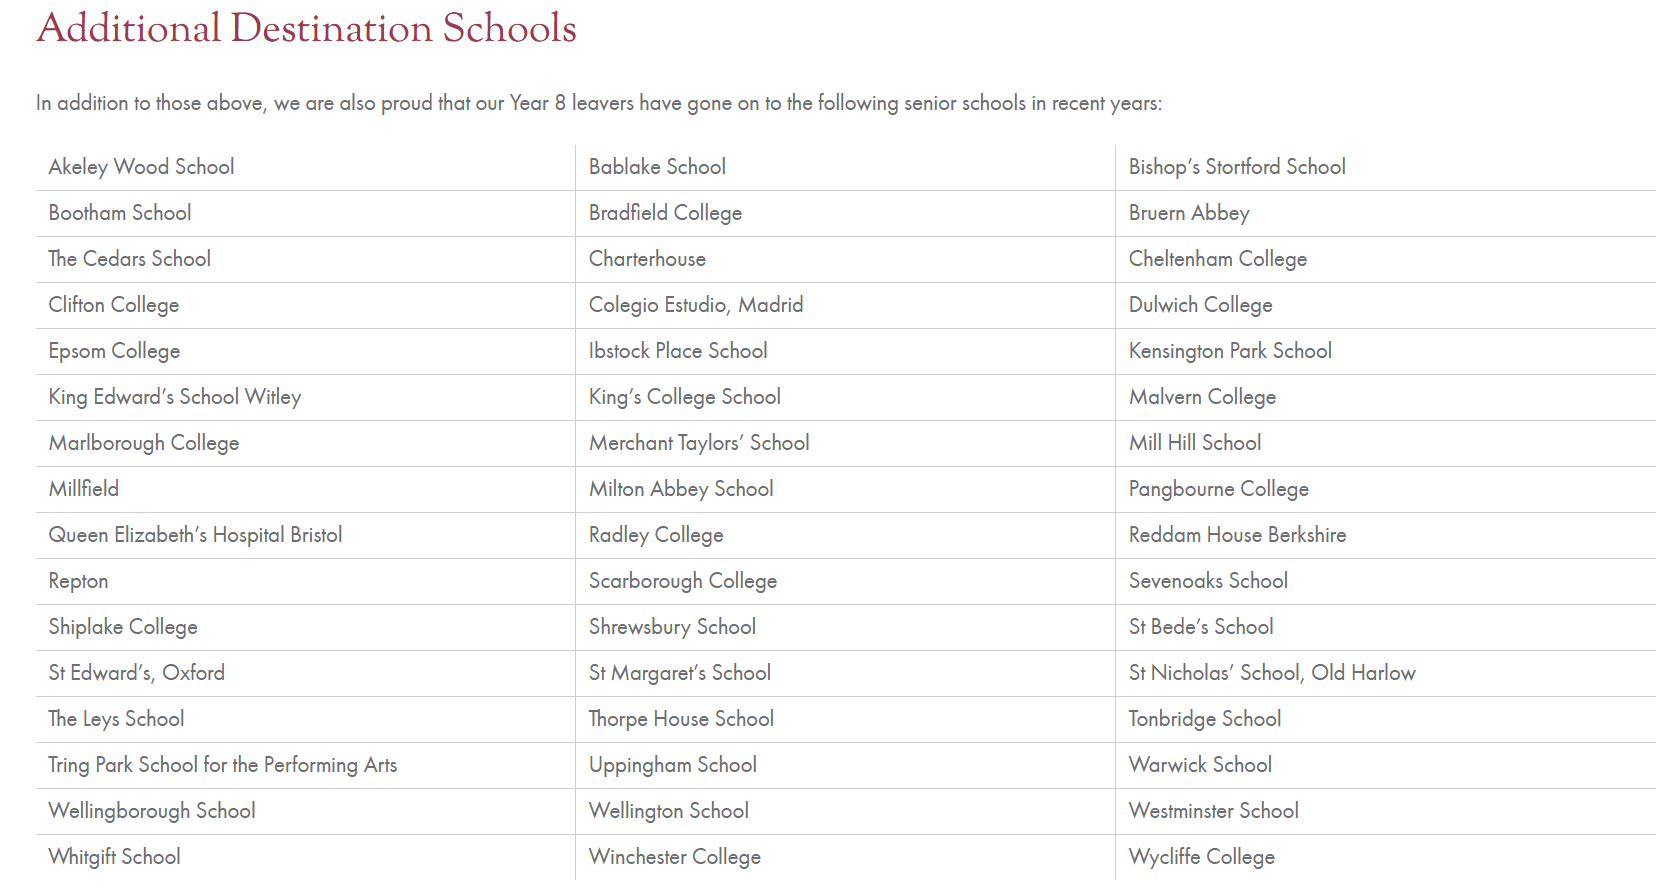The width and height of the screenshot is (1665, 890).
Task: Select Colegio Estudio, Madrid
Action: 696,305
